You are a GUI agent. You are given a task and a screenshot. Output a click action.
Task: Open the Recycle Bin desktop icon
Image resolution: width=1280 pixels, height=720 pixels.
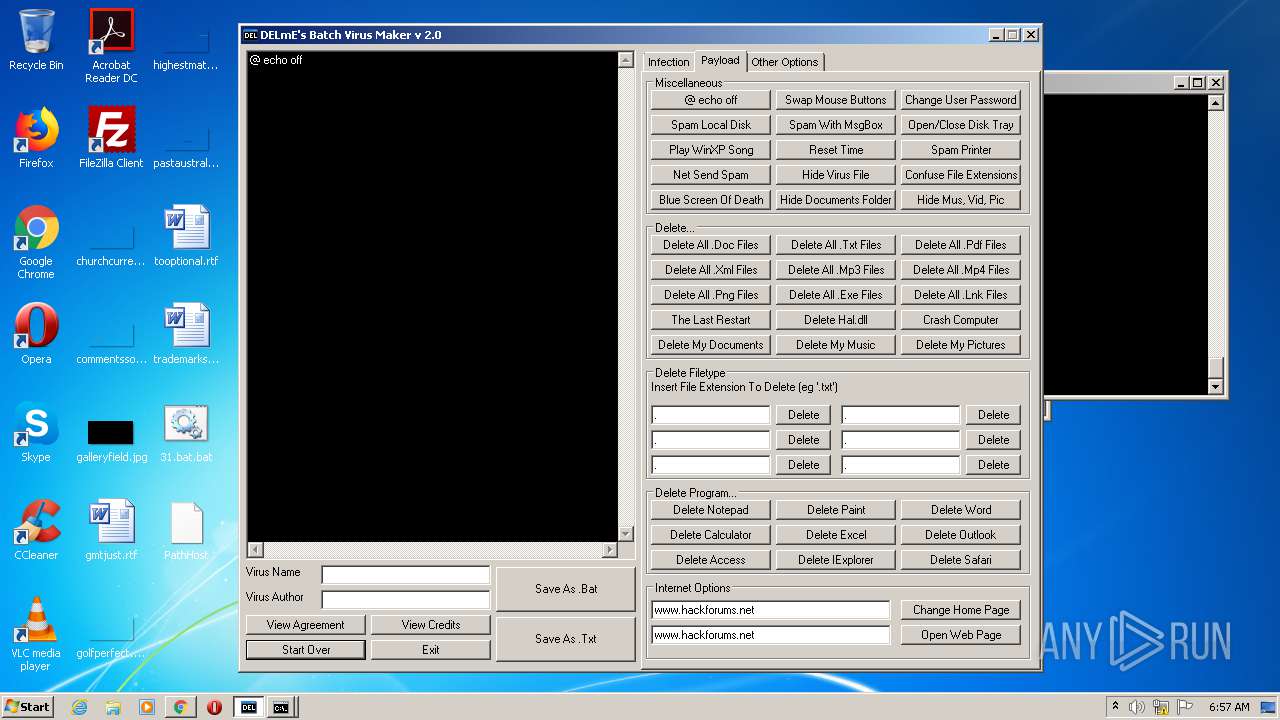(x=36, y=40)
